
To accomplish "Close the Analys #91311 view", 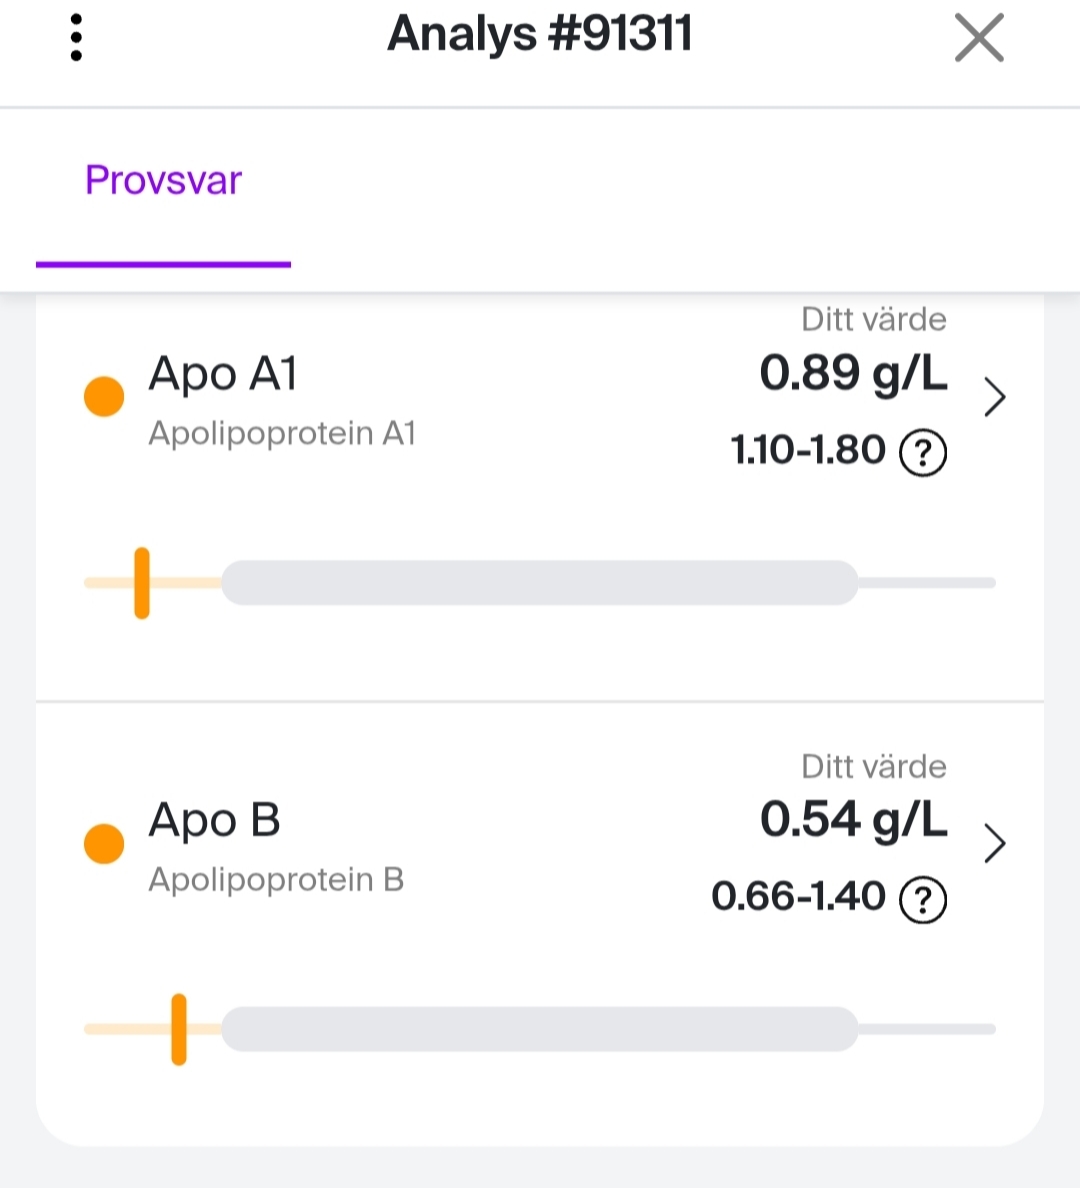I will 979,39.
